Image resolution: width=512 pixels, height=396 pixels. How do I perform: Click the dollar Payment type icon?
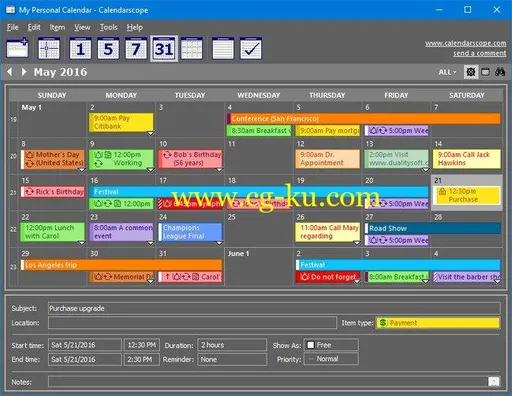pyautogui.click(x=383, y=323)
